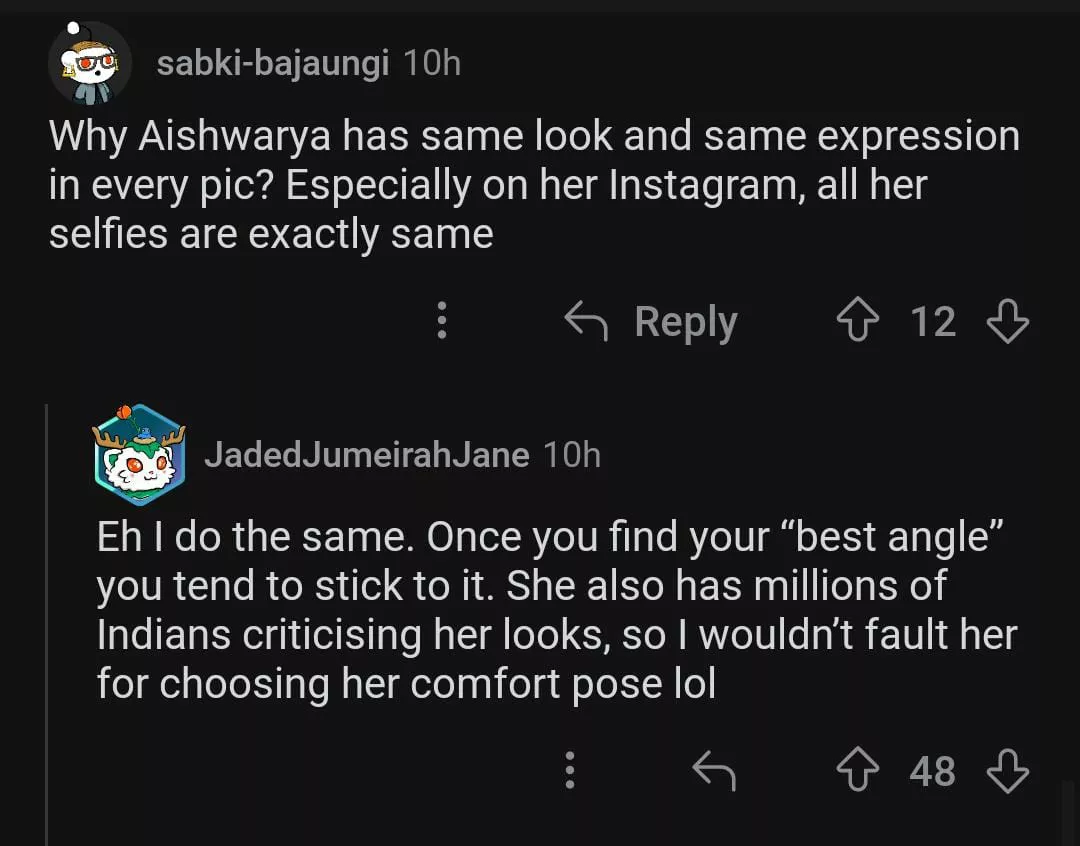
Task: Tap the vote score 12
Action: point(932,322)
